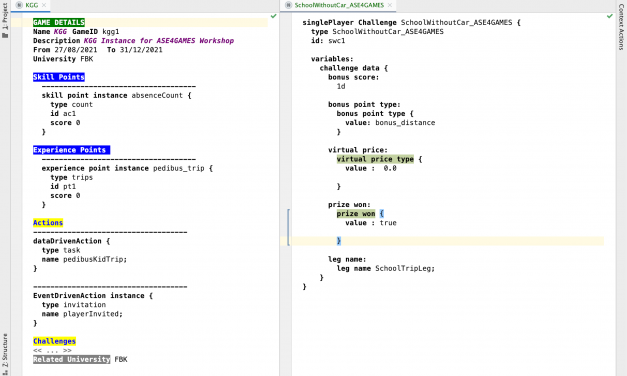627x376 pixels.
Task: Click the Skill Points section header
Action: (x=59, y=77)
